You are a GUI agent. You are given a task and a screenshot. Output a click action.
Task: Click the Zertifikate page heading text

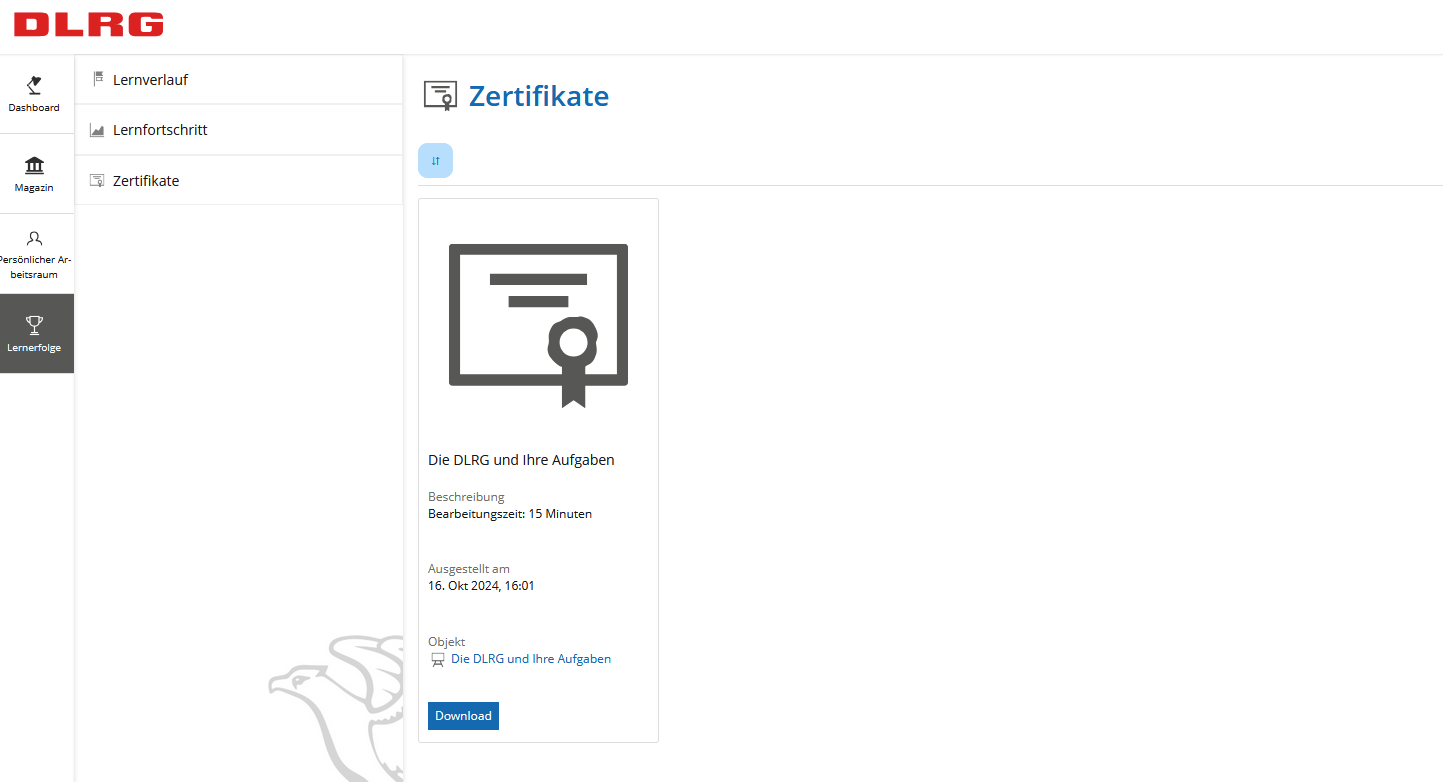(539, 96)
